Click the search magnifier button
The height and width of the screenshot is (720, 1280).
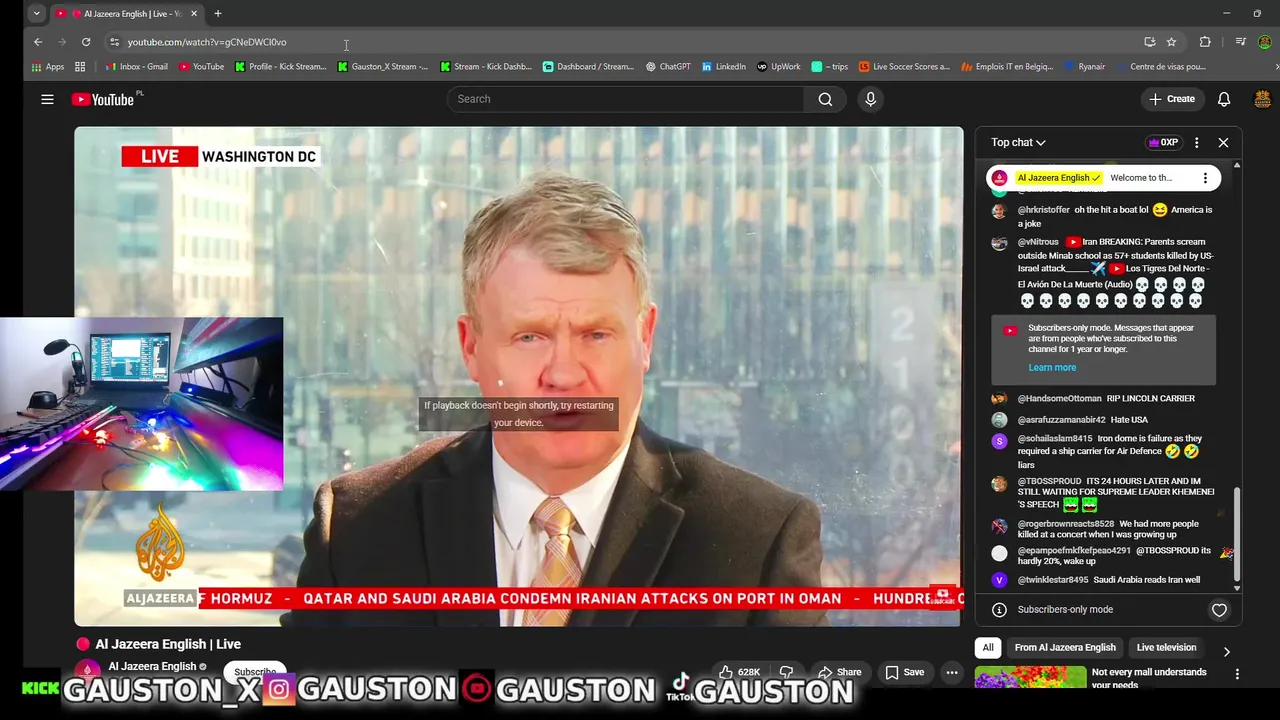[825, 99]
